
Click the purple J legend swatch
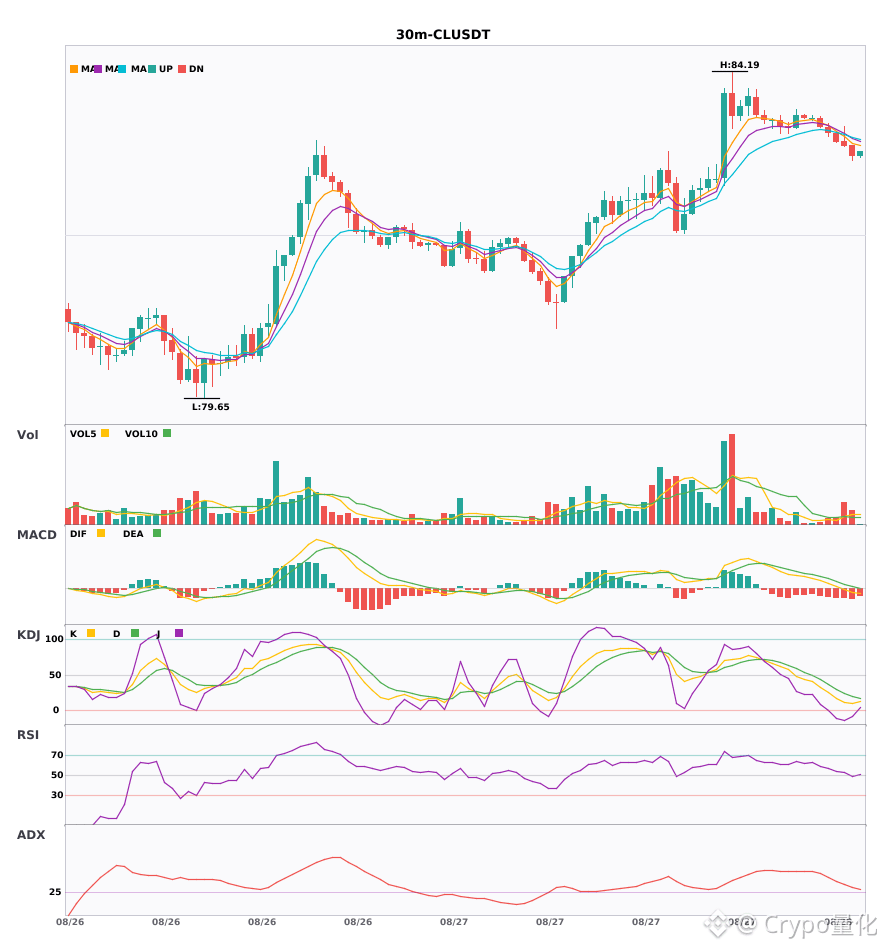tap(179, 633)
